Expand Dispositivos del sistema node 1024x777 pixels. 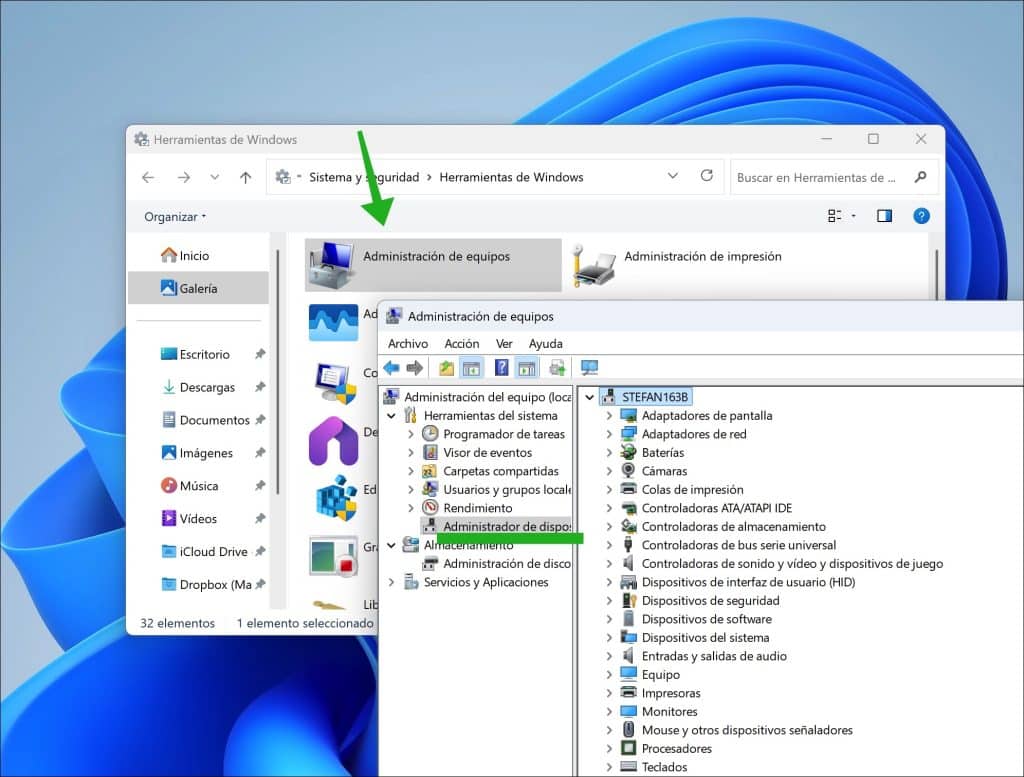point(609,637)
